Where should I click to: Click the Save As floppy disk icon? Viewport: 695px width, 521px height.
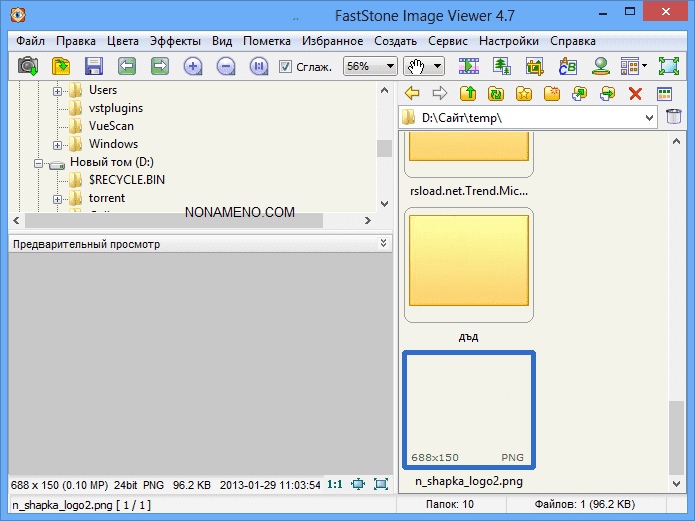[x=94, y=67]
